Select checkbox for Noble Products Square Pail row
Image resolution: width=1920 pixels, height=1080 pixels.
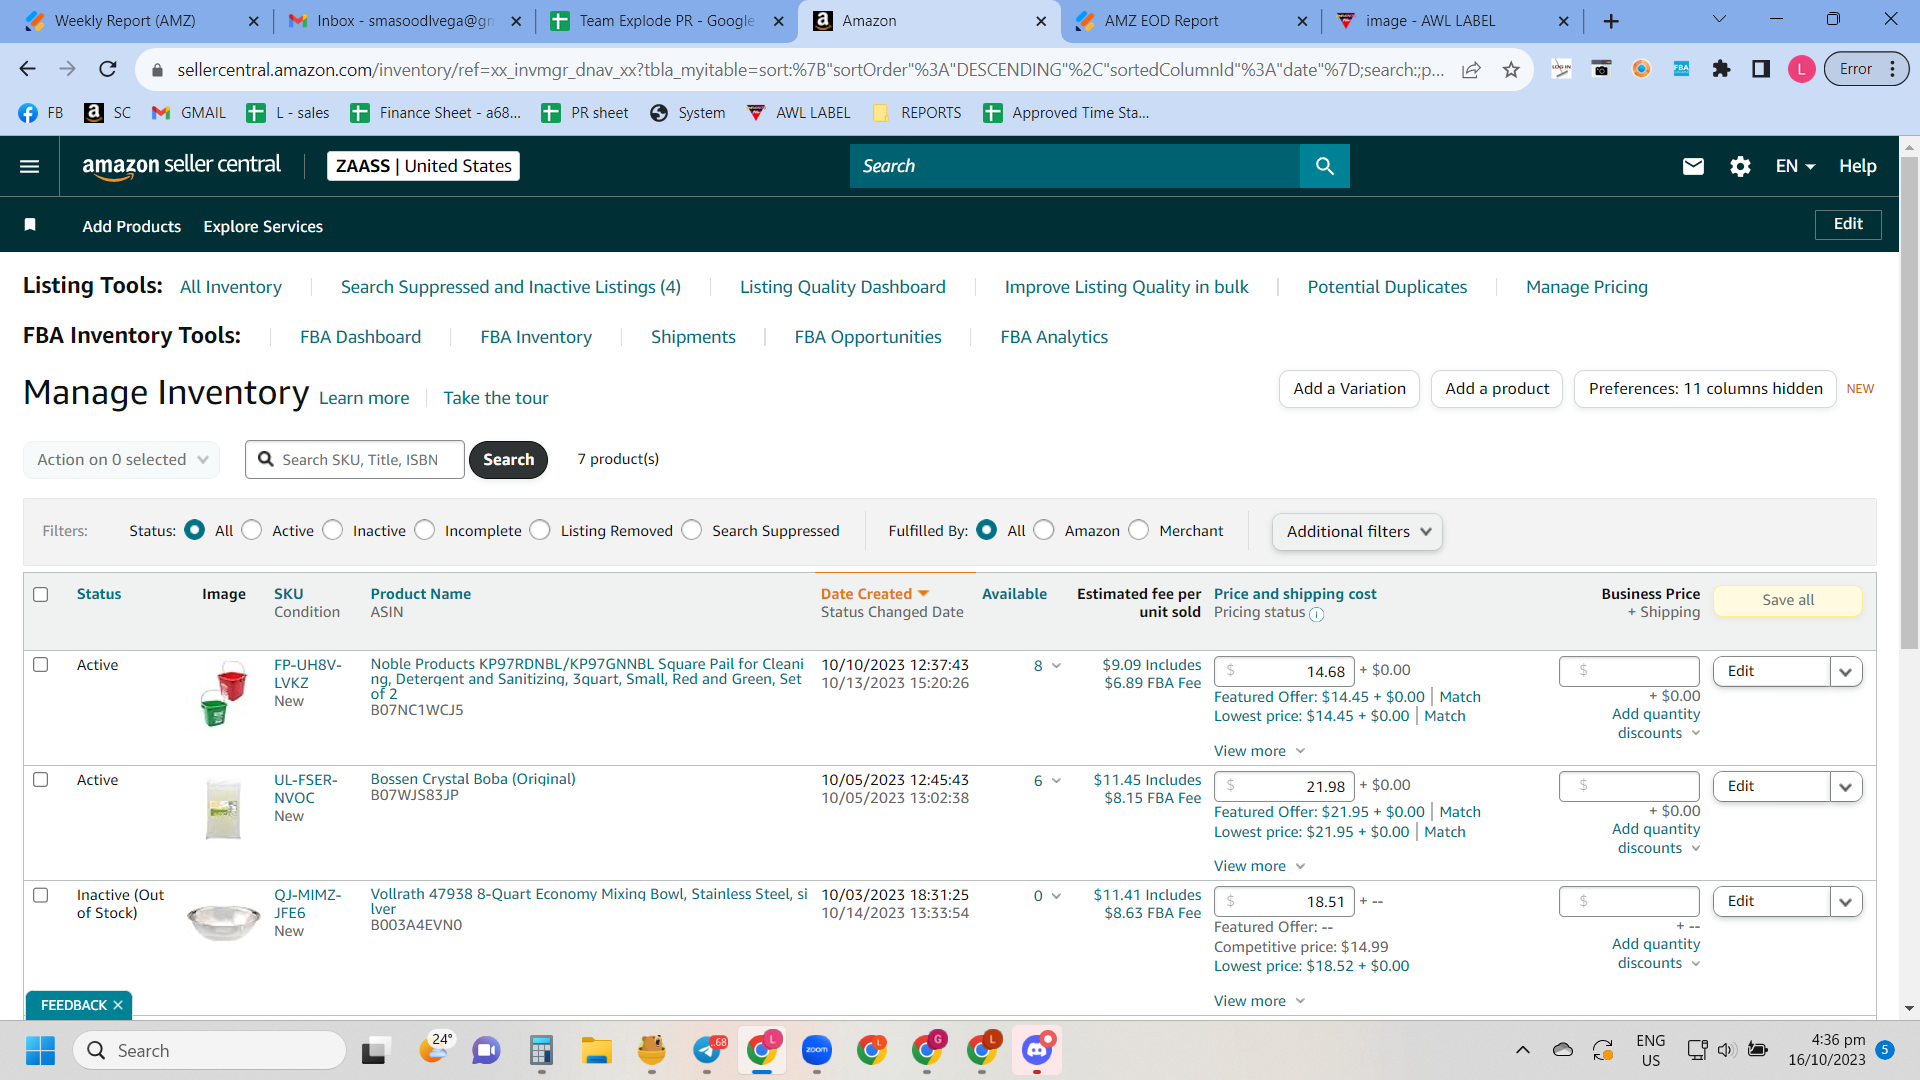click(x=41, y=664)
